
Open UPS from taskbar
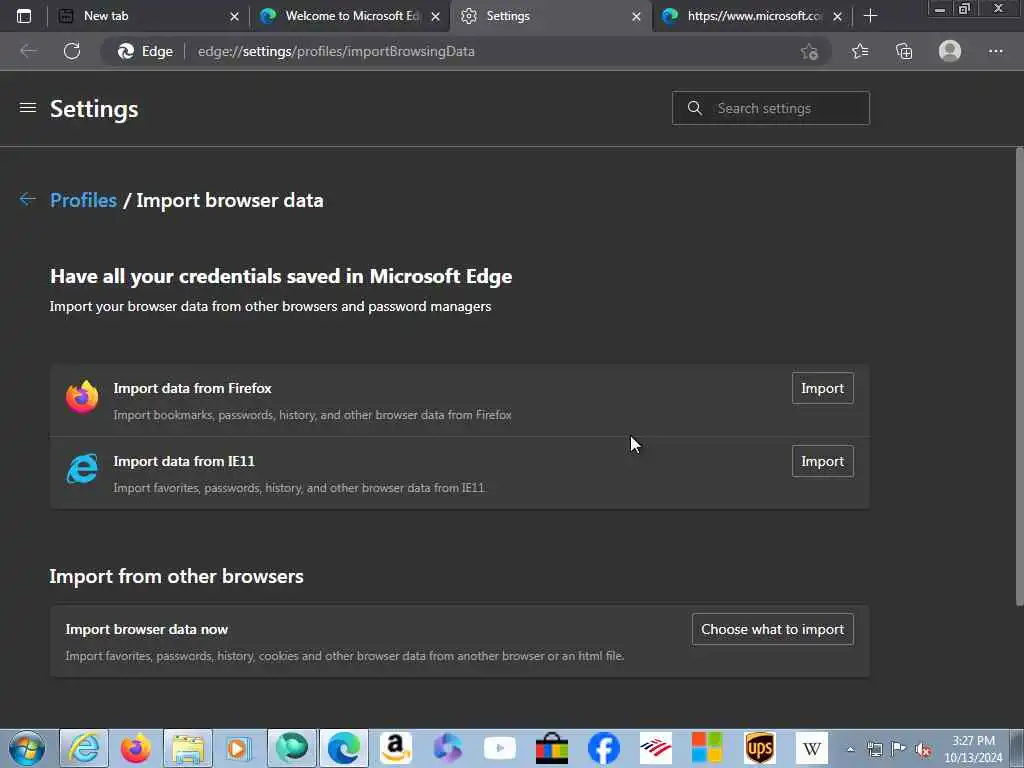[x=760, y=748]
